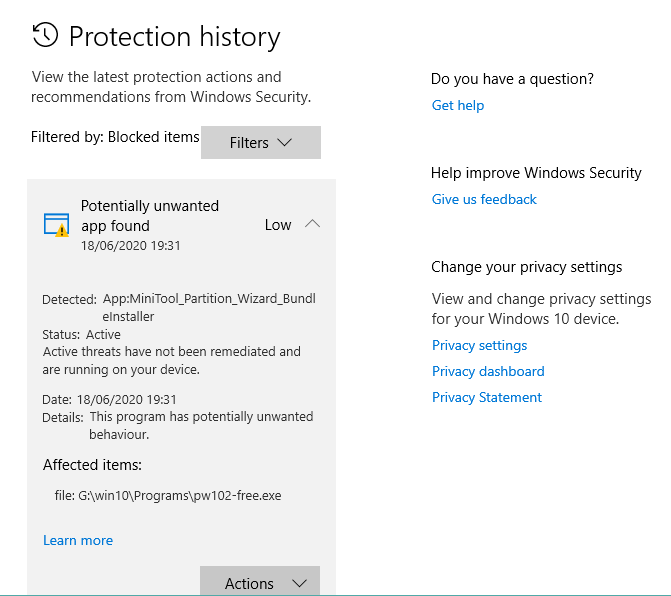
Task: Click the Low severity label
Action: [x=278, y=225]
